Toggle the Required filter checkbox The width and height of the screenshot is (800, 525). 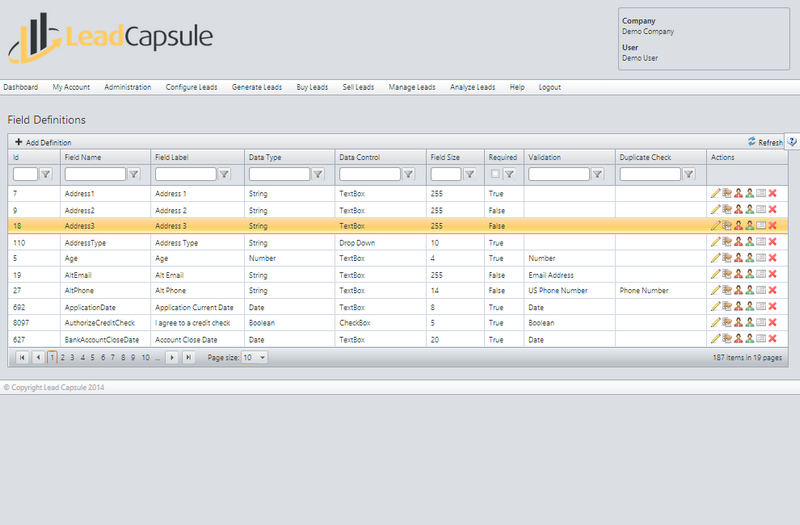[495, 174]
